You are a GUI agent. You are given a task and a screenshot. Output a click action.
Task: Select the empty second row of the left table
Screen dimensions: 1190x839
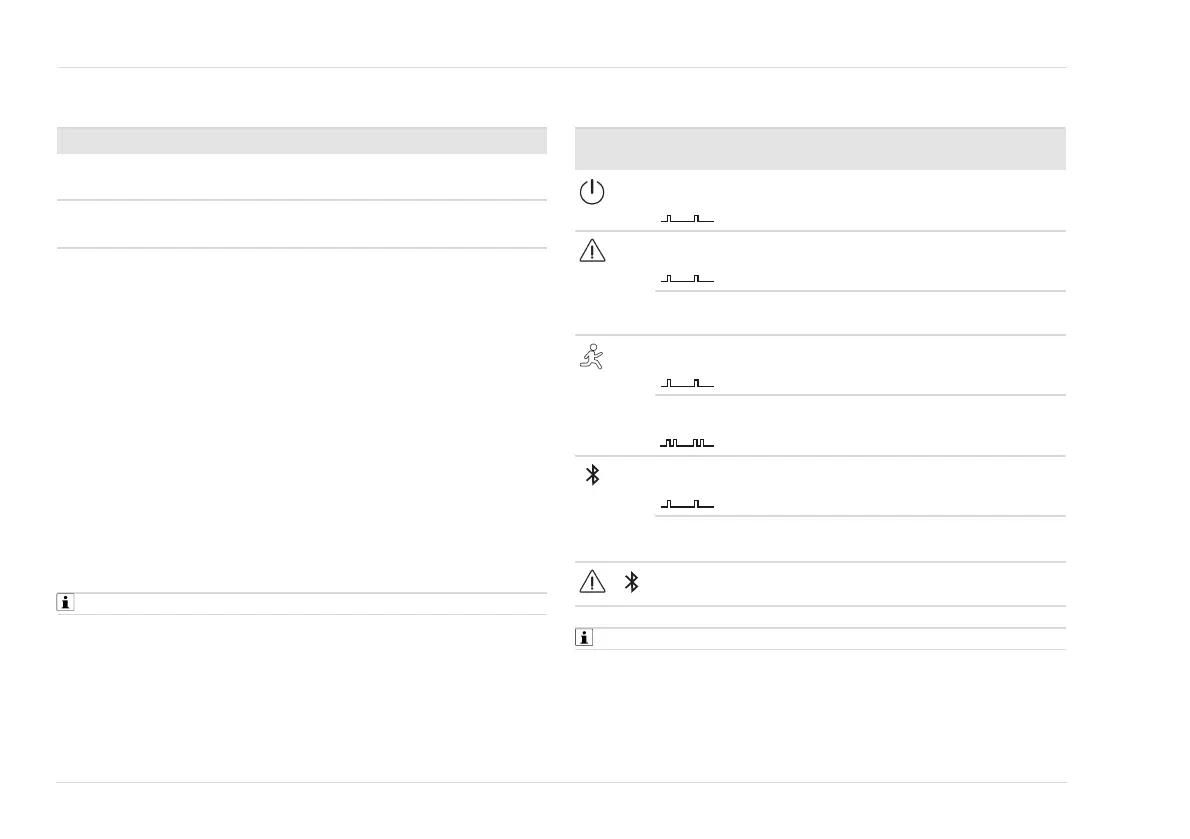[302, 224]
